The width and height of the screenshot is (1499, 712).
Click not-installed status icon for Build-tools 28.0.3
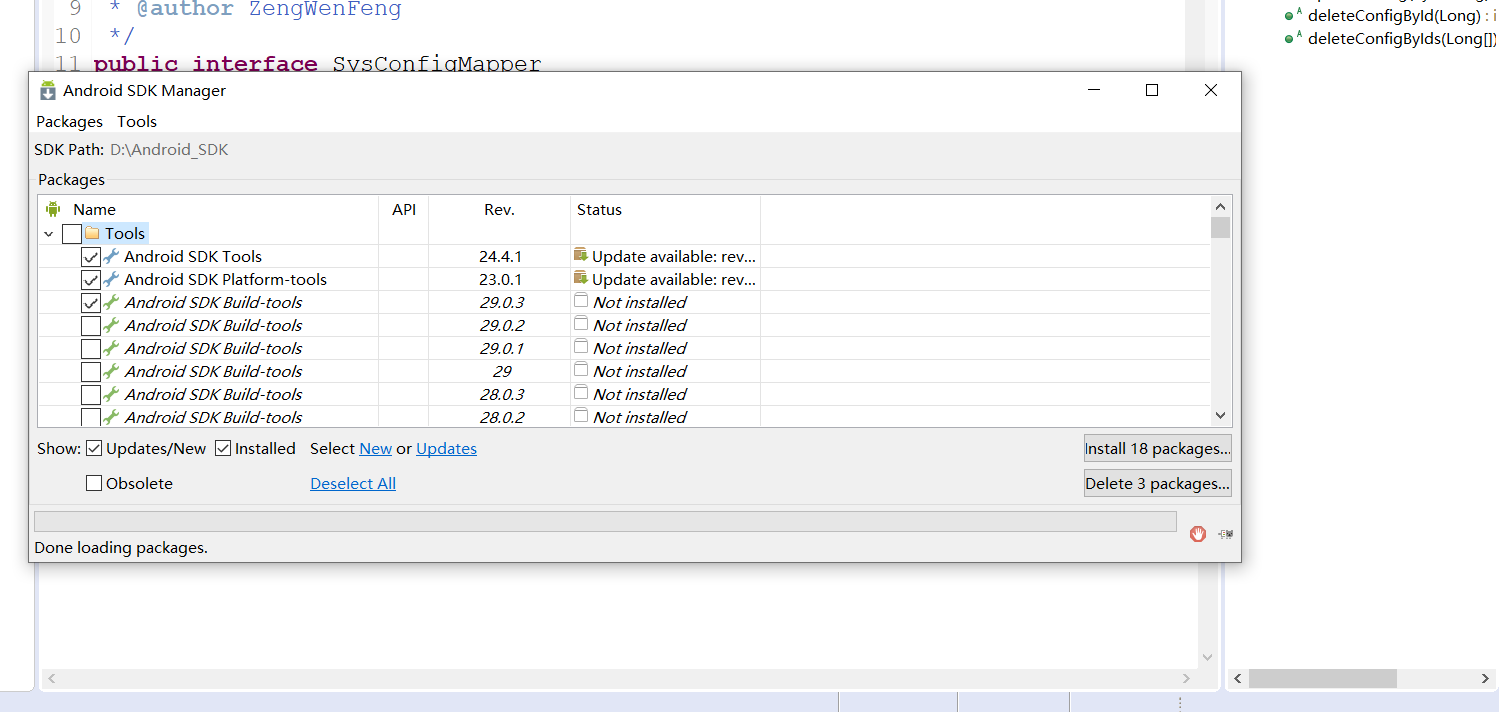click(x=581, y=393)
